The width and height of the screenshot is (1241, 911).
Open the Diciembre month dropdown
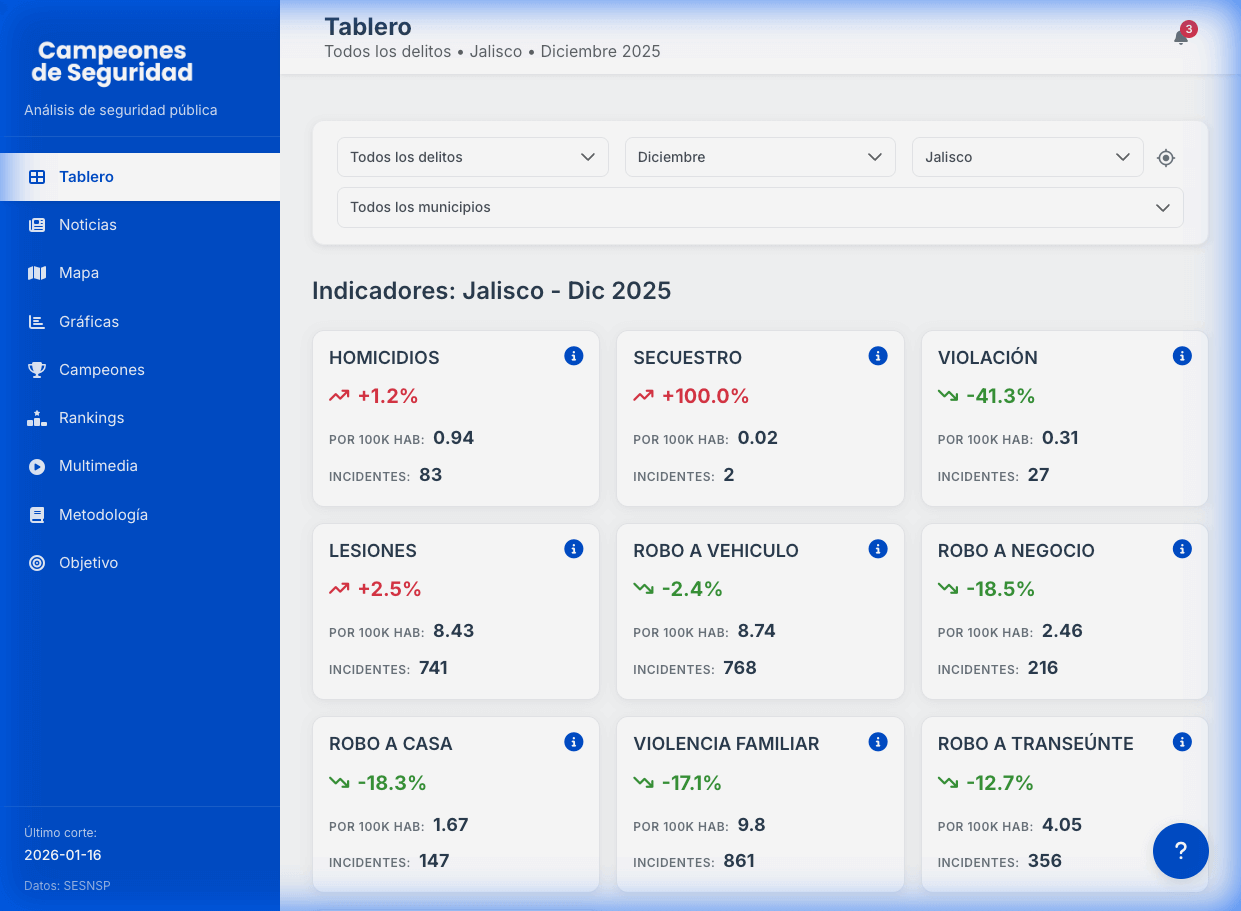click(759, 157)
